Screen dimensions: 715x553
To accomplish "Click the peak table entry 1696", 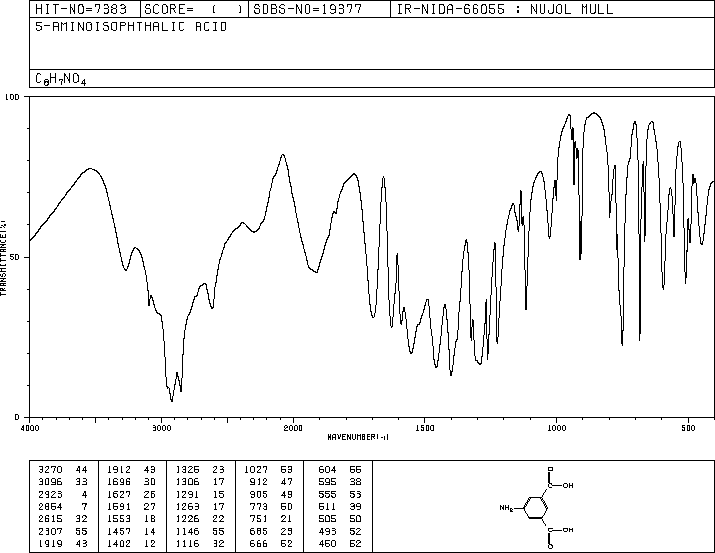I will (119, 482).
